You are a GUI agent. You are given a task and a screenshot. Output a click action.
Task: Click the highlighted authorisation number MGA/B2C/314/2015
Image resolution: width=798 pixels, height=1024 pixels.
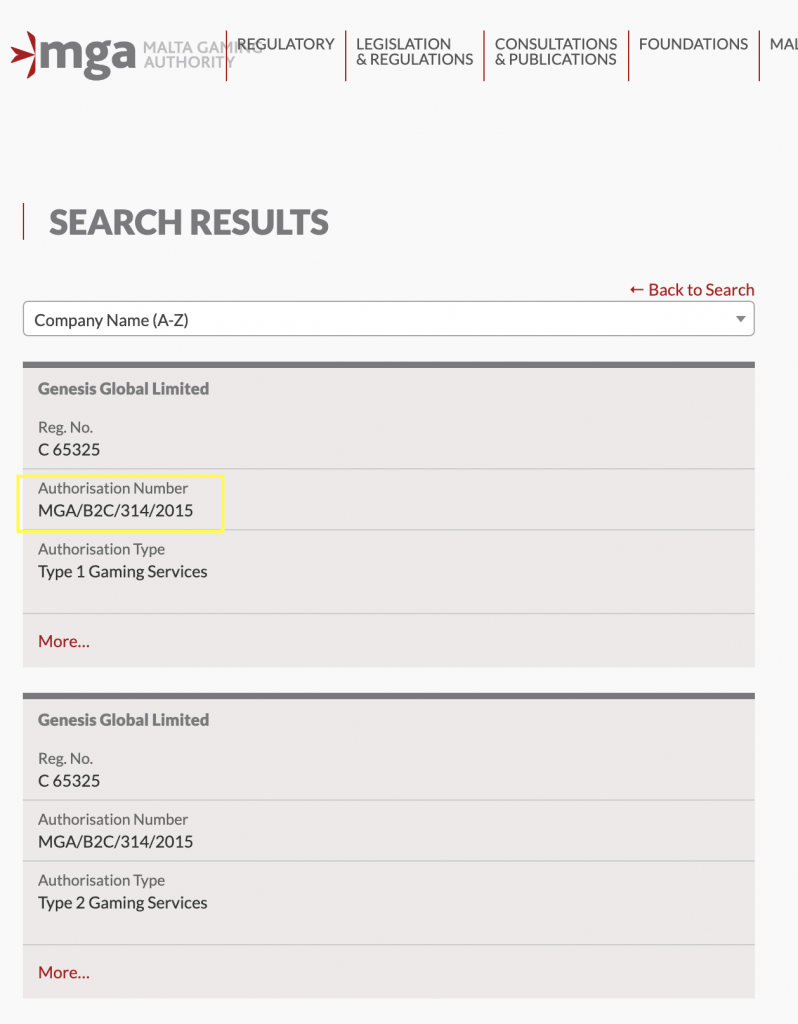116,511
